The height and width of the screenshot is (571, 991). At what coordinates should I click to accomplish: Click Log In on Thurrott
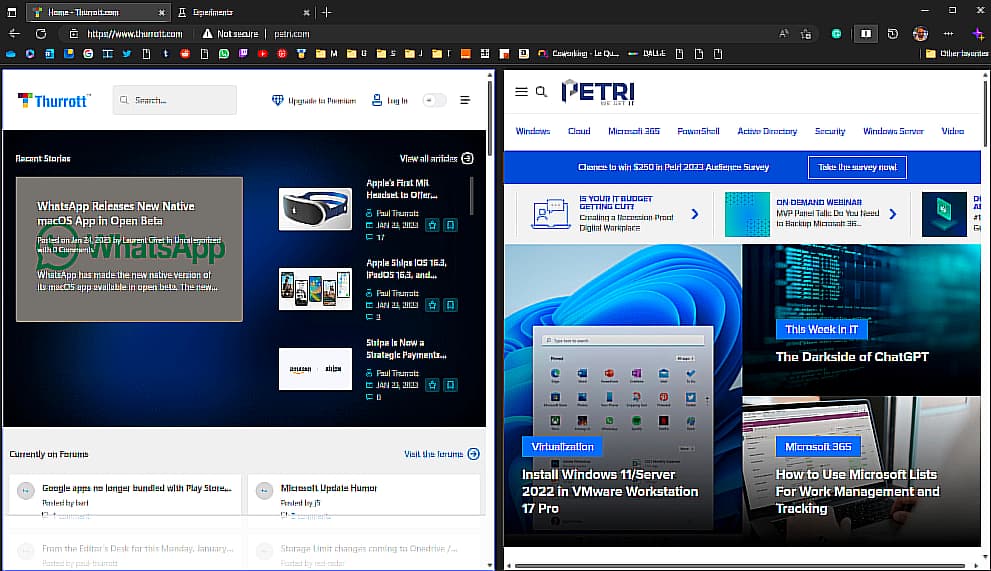[390, 101]
